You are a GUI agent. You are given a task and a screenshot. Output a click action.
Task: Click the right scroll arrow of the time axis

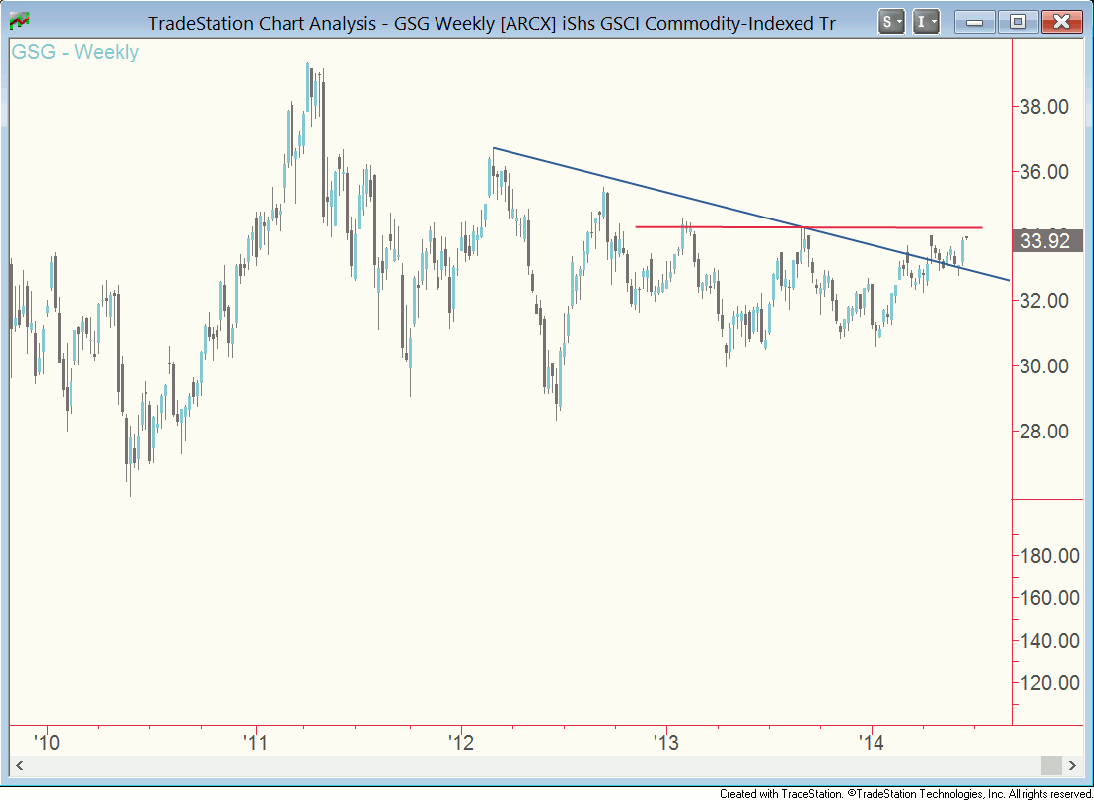[1072, 765]
